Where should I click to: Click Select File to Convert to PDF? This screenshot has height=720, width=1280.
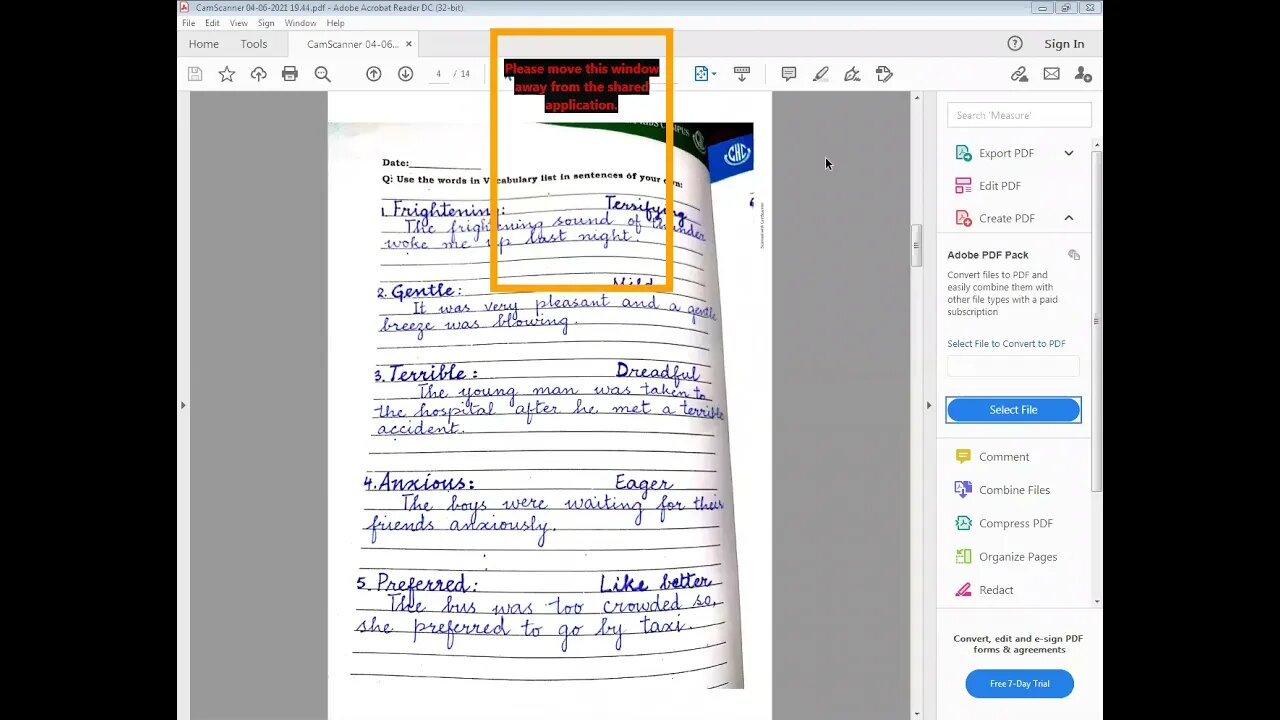click(x=1006, y=344)
